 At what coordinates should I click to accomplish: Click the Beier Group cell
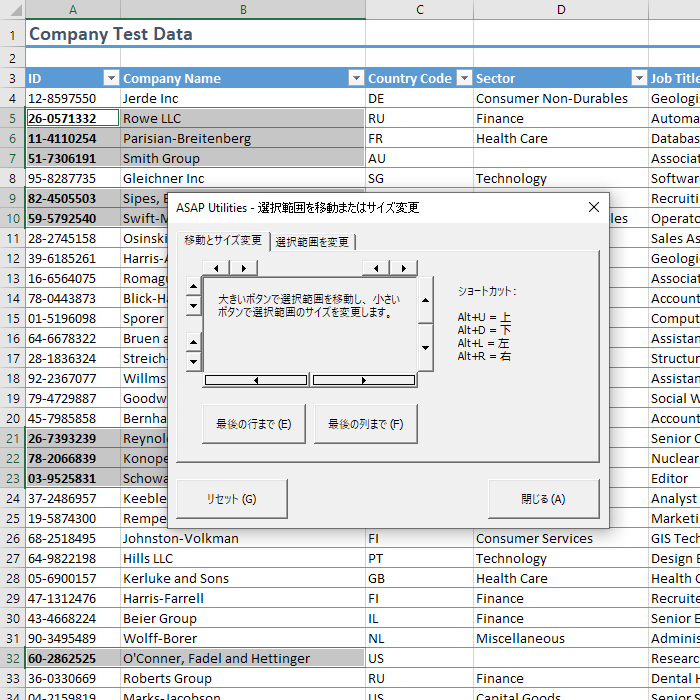pyautogui.click(x=243, y=618)
